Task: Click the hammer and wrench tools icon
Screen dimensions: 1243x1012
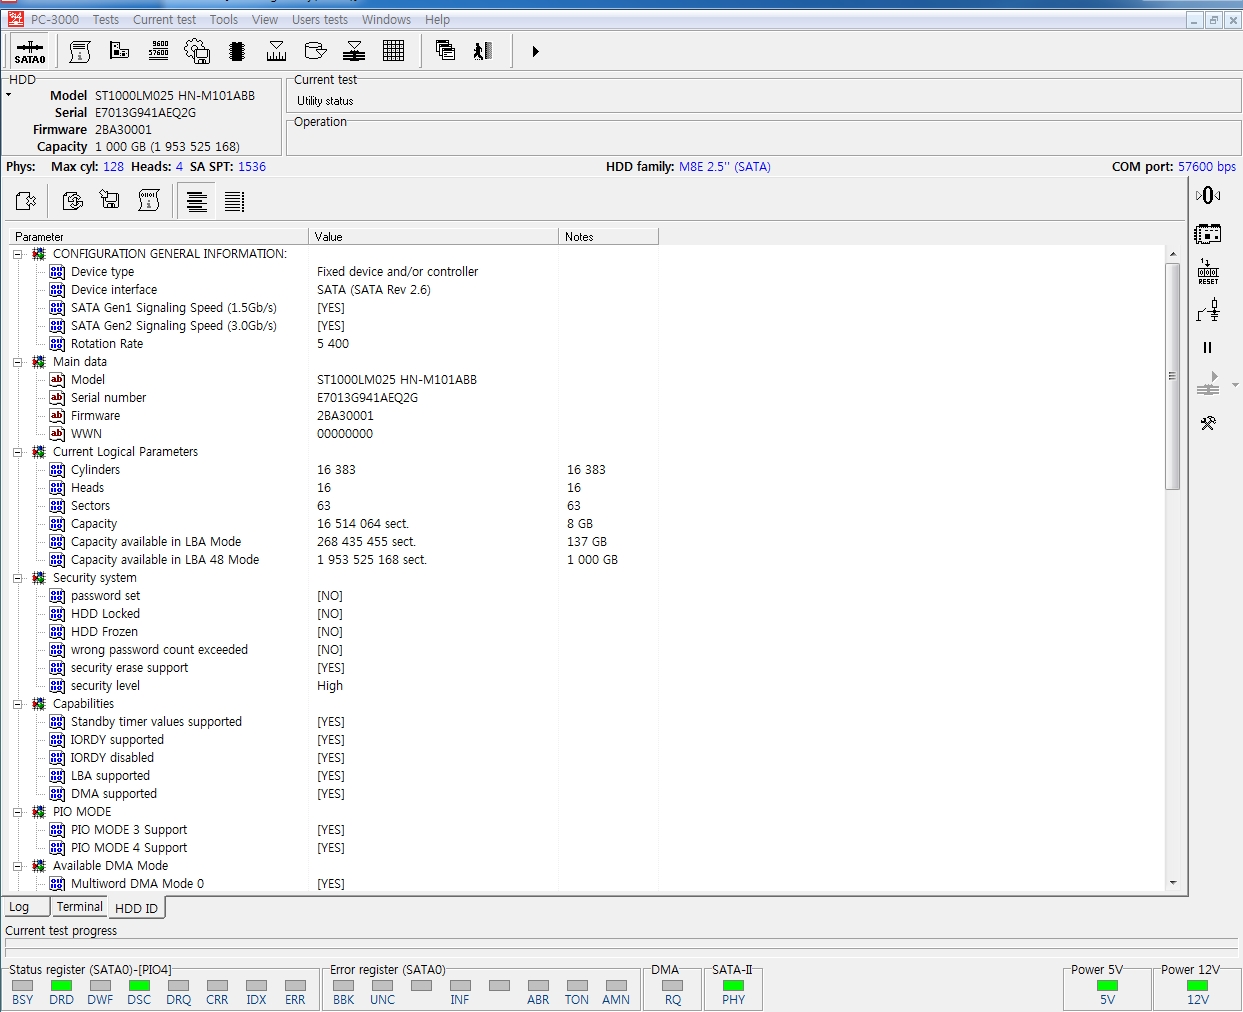Action: tap(1208, 423)
